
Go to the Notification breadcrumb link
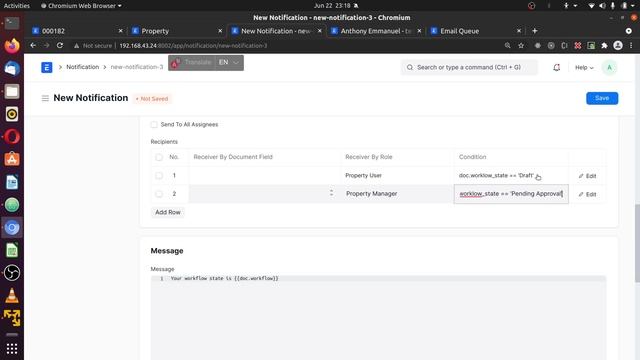(x=82, y=67)
